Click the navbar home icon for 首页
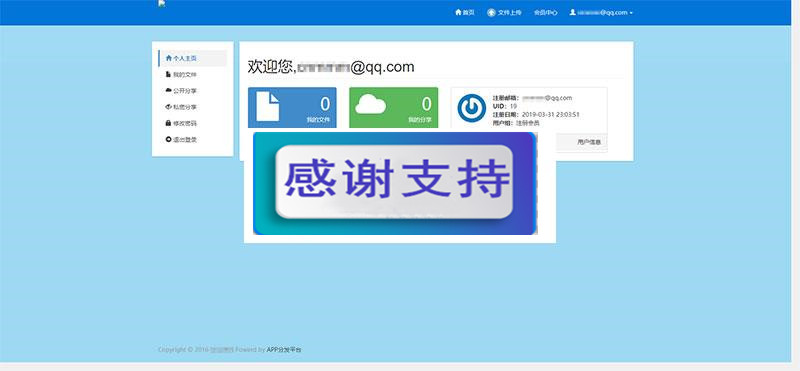Viewport: 800px width, 371px height. tap(458, 12)
